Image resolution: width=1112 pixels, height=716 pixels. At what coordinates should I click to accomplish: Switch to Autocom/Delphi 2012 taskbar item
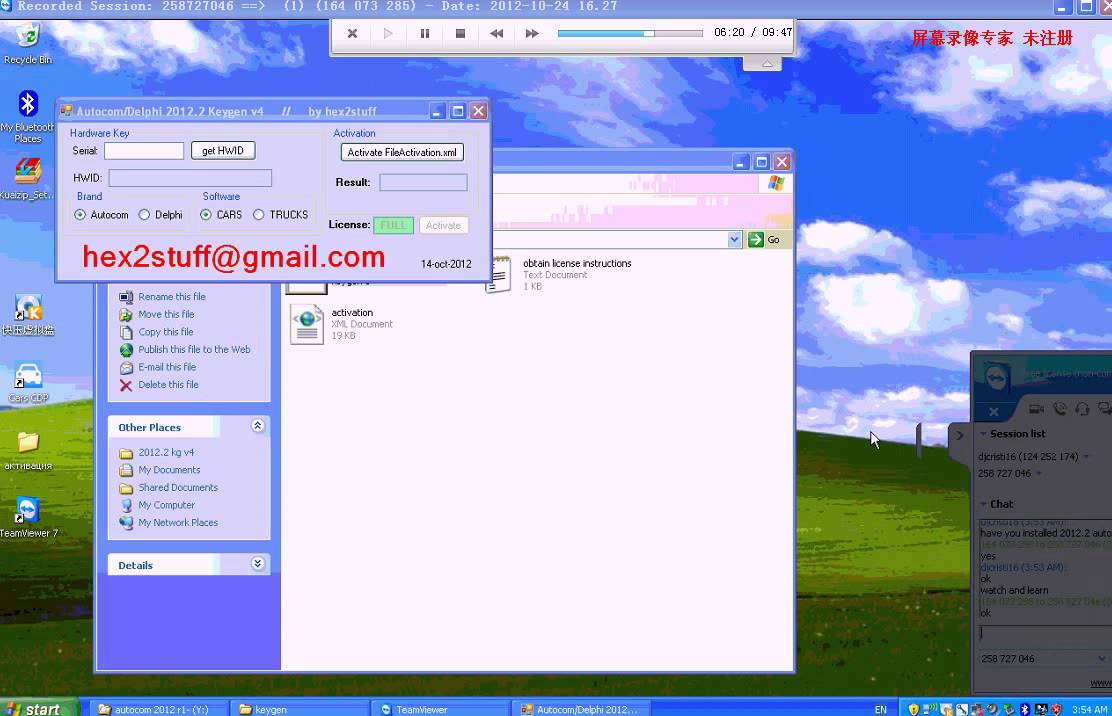point(581,709)
